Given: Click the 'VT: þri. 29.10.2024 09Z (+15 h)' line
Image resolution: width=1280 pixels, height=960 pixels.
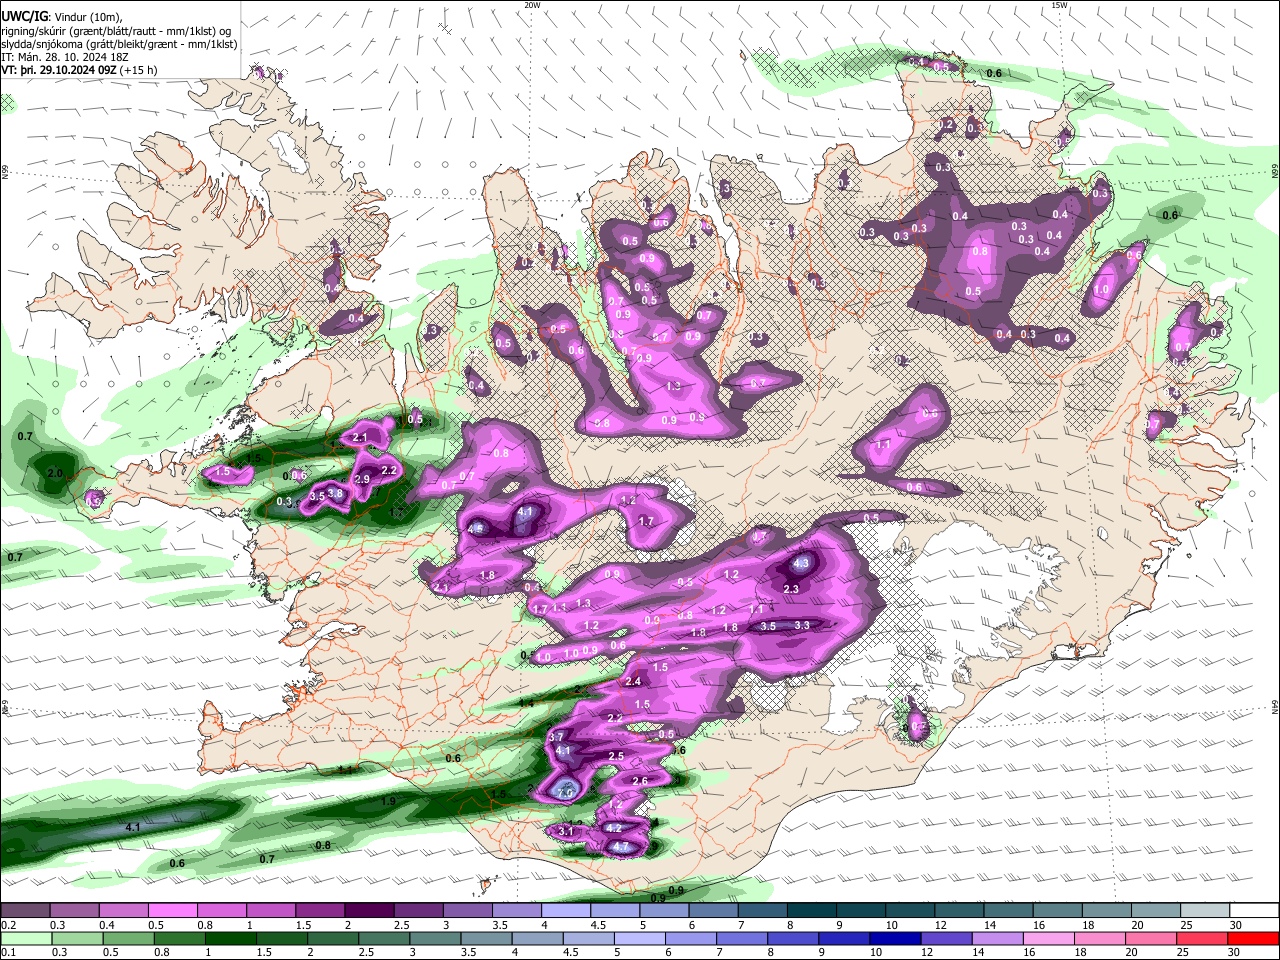Looking at the screenshot, I should tap(79, 70).
